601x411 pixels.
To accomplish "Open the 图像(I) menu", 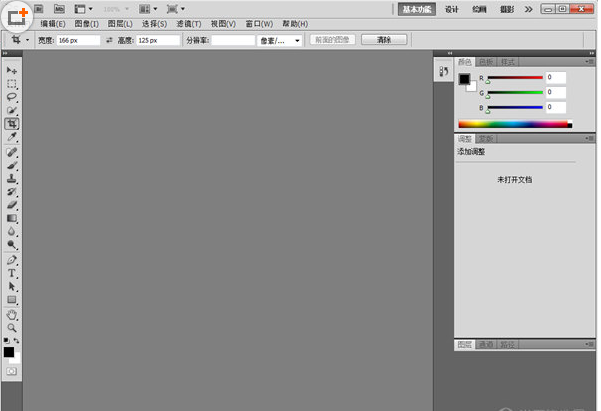I will [87, 24].
